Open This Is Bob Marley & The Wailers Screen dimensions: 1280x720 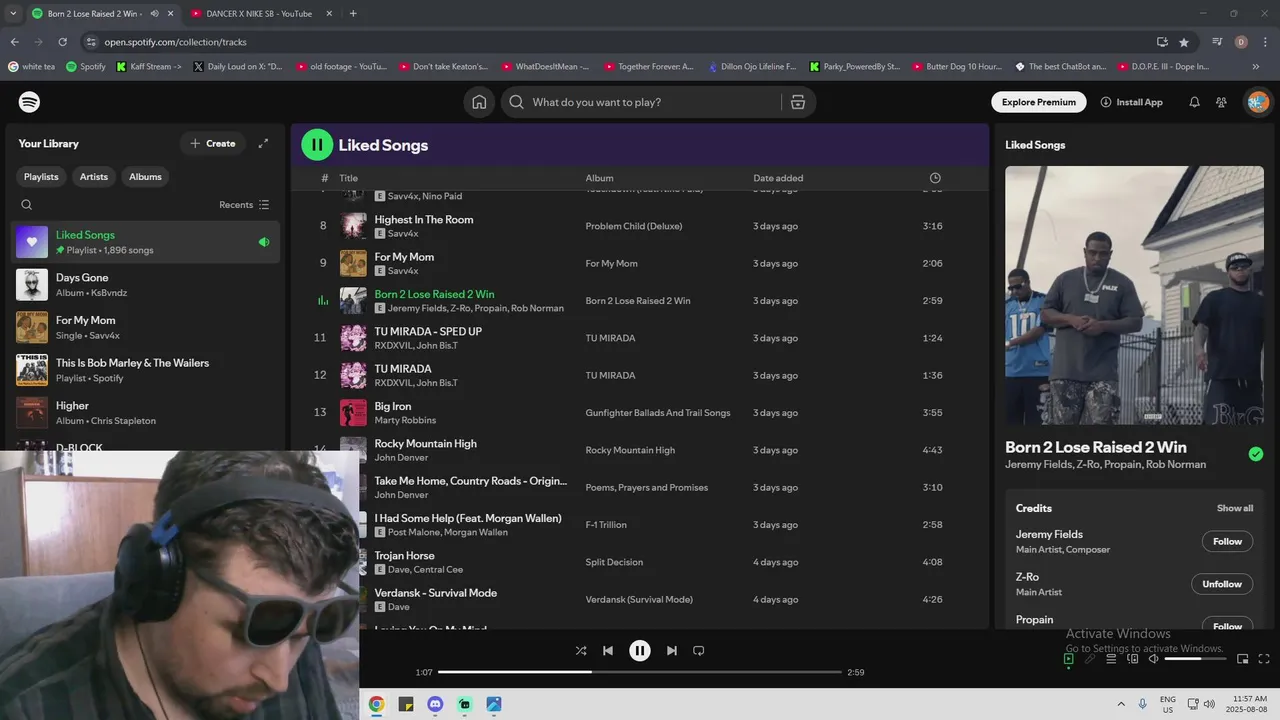146,370
